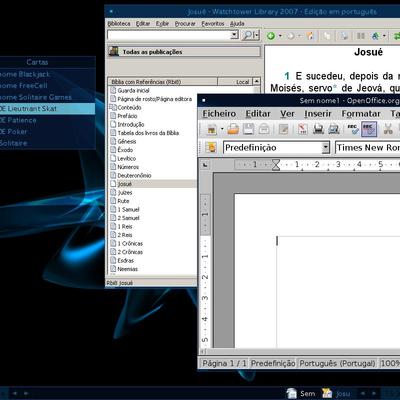Image resolution: width=400 pixels, height=400 pixels.
Task: Click Português (Portugal) language in status bar
Action: 337,363
